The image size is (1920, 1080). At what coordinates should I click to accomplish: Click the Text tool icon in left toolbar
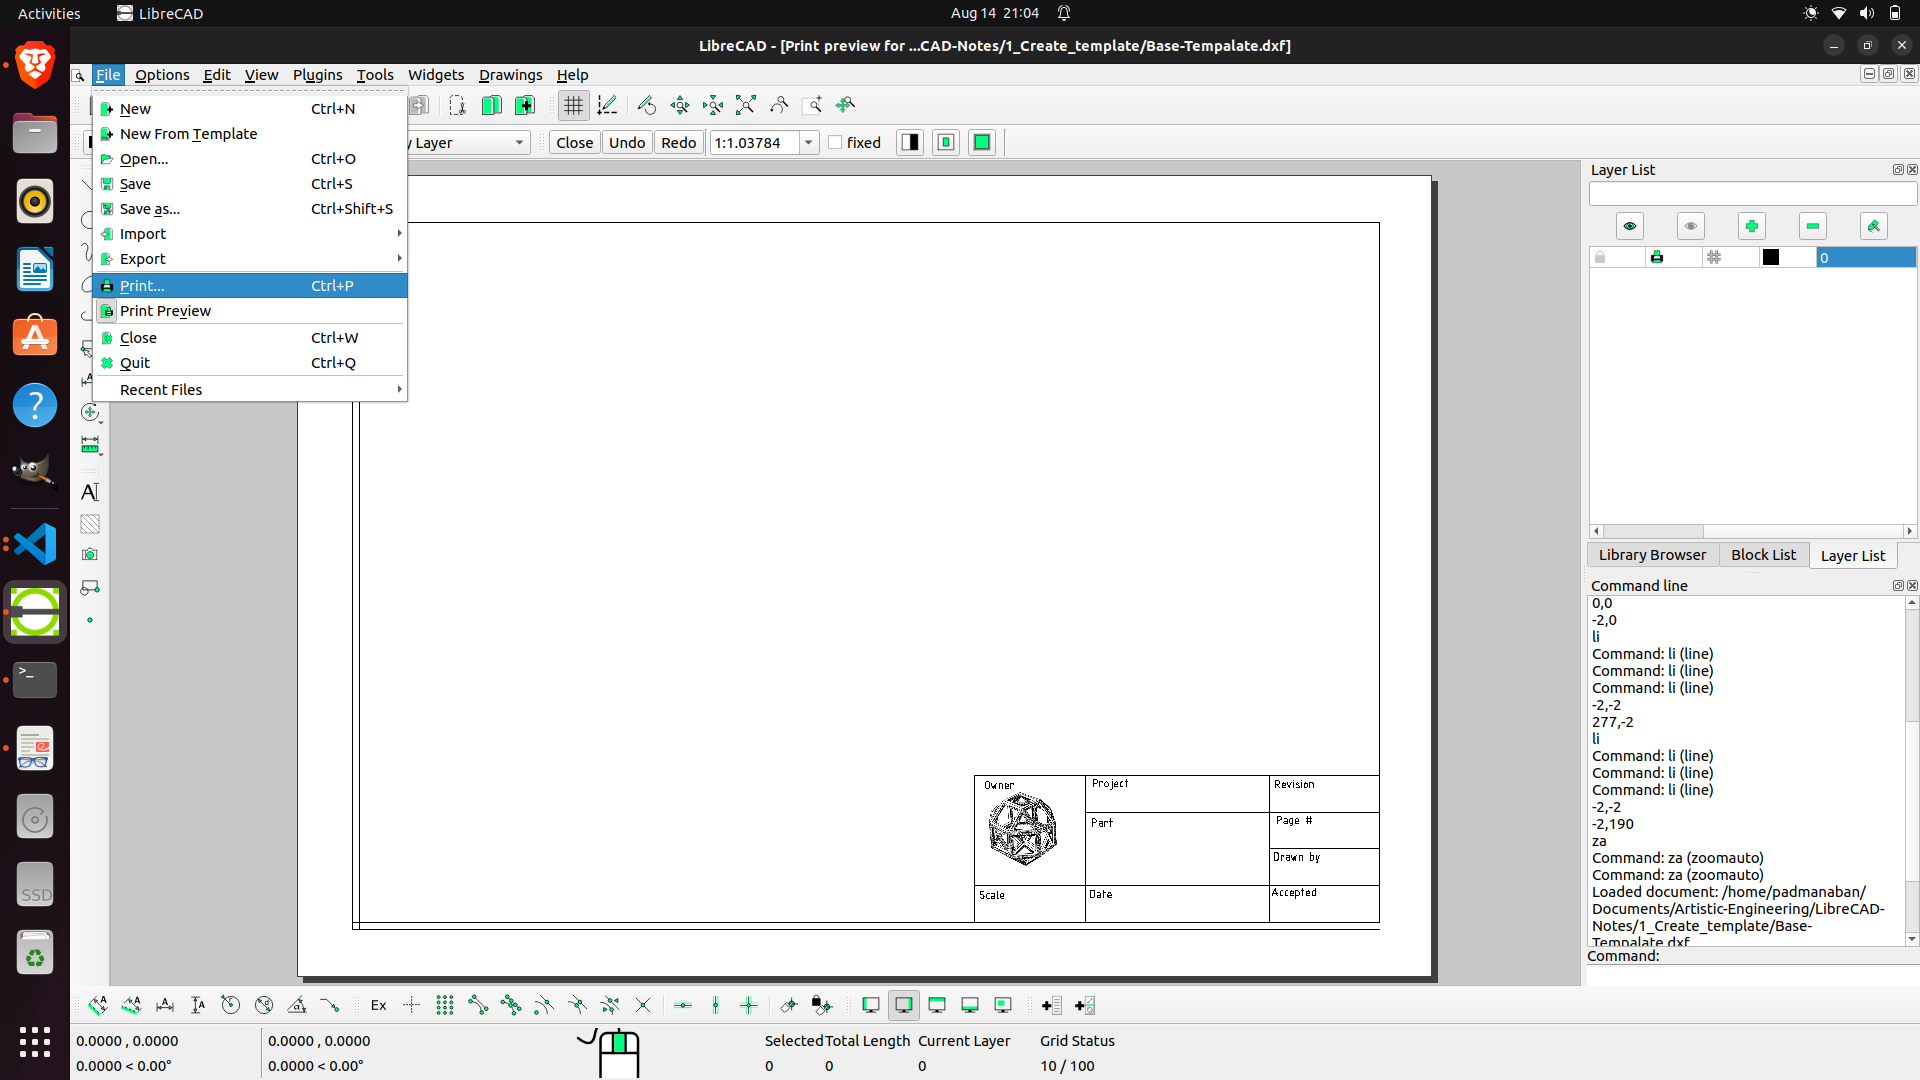coord(90,492)
